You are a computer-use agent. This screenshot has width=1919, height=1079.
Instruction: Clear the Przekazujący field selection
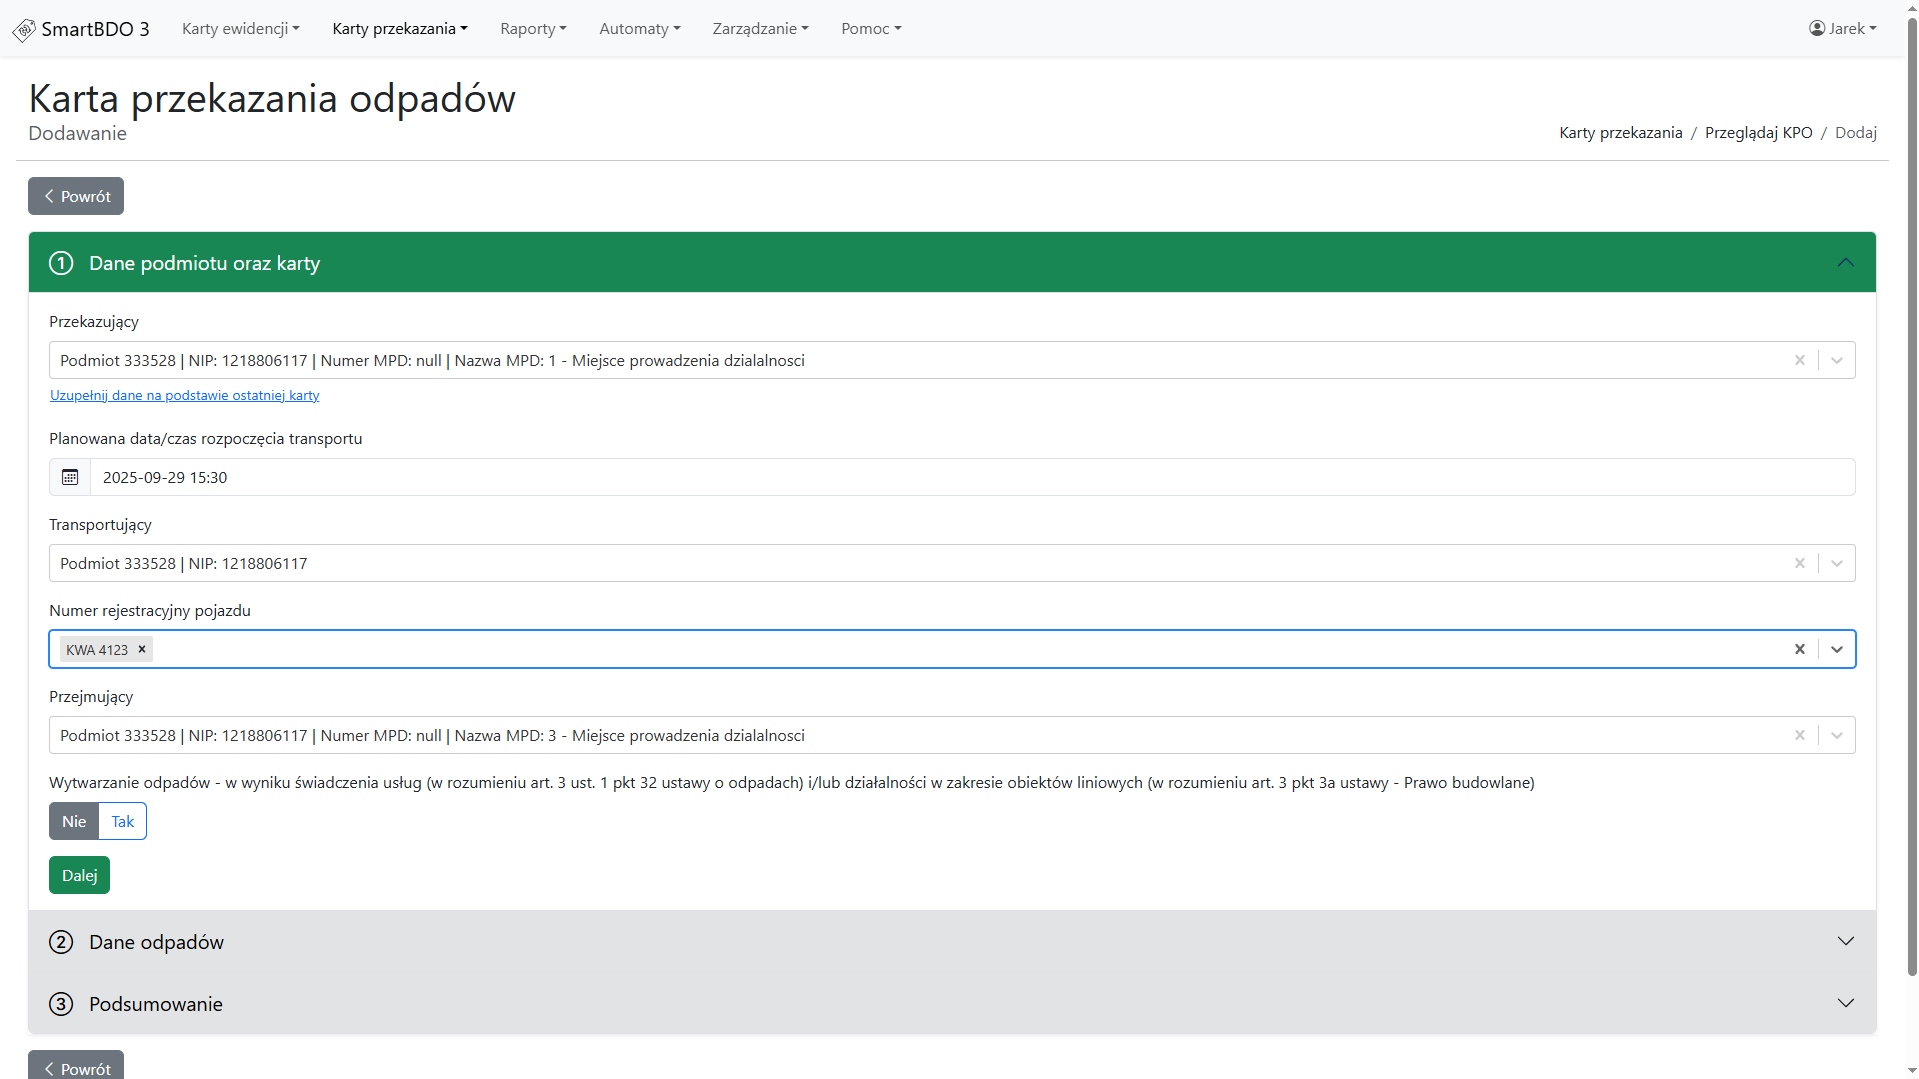point(1799,360)
